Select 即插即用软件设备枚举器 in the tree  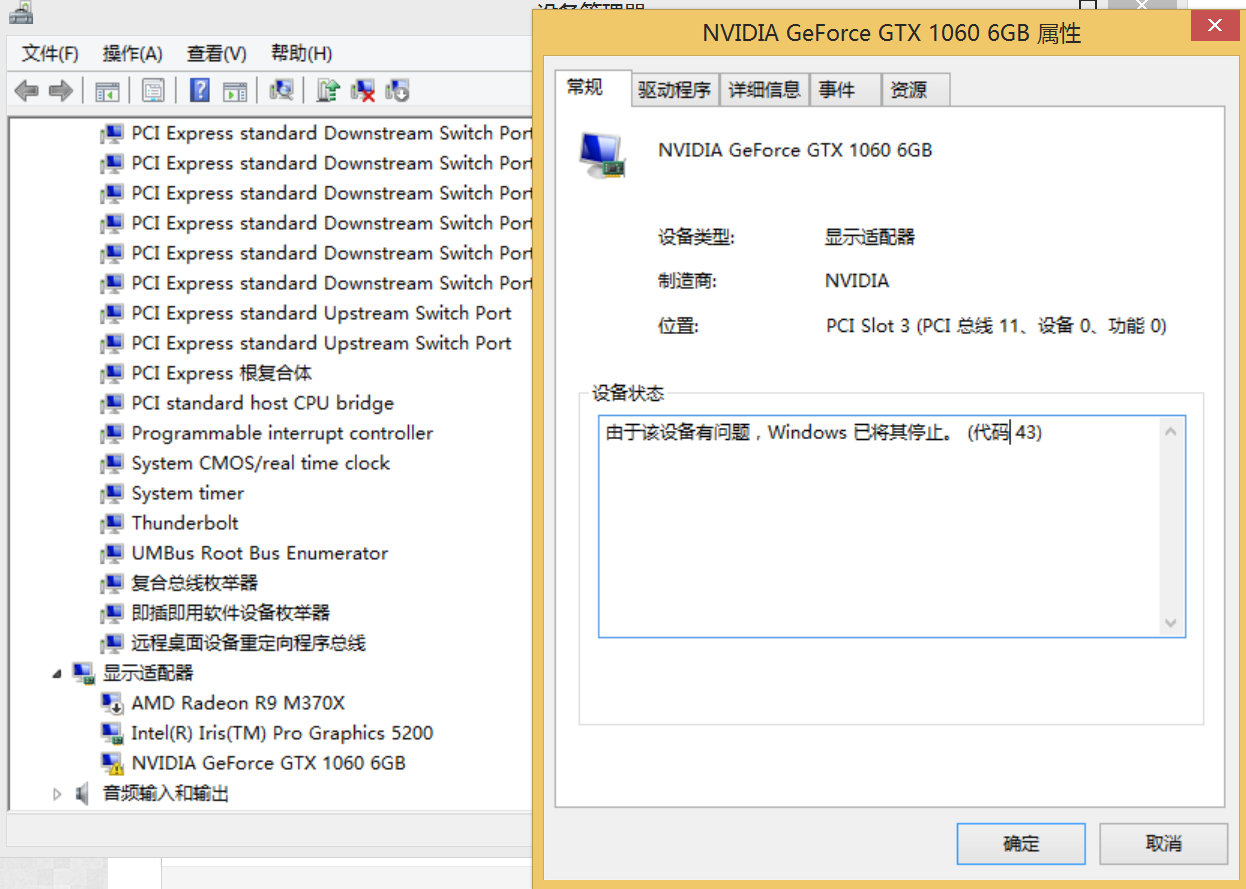(231, 613)
